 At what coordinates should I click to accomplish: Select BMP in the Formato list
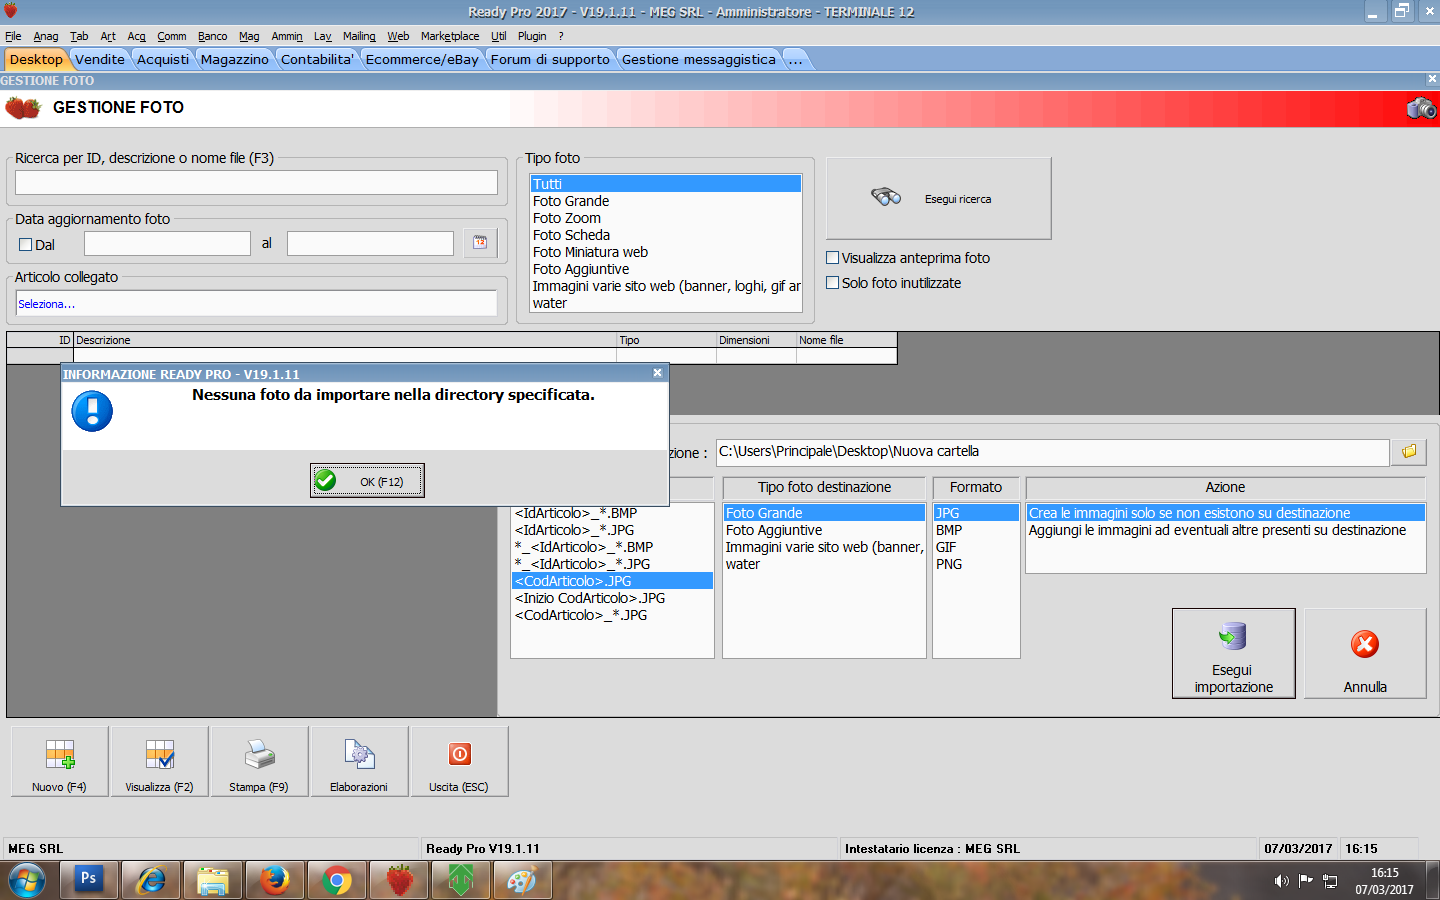976,530
